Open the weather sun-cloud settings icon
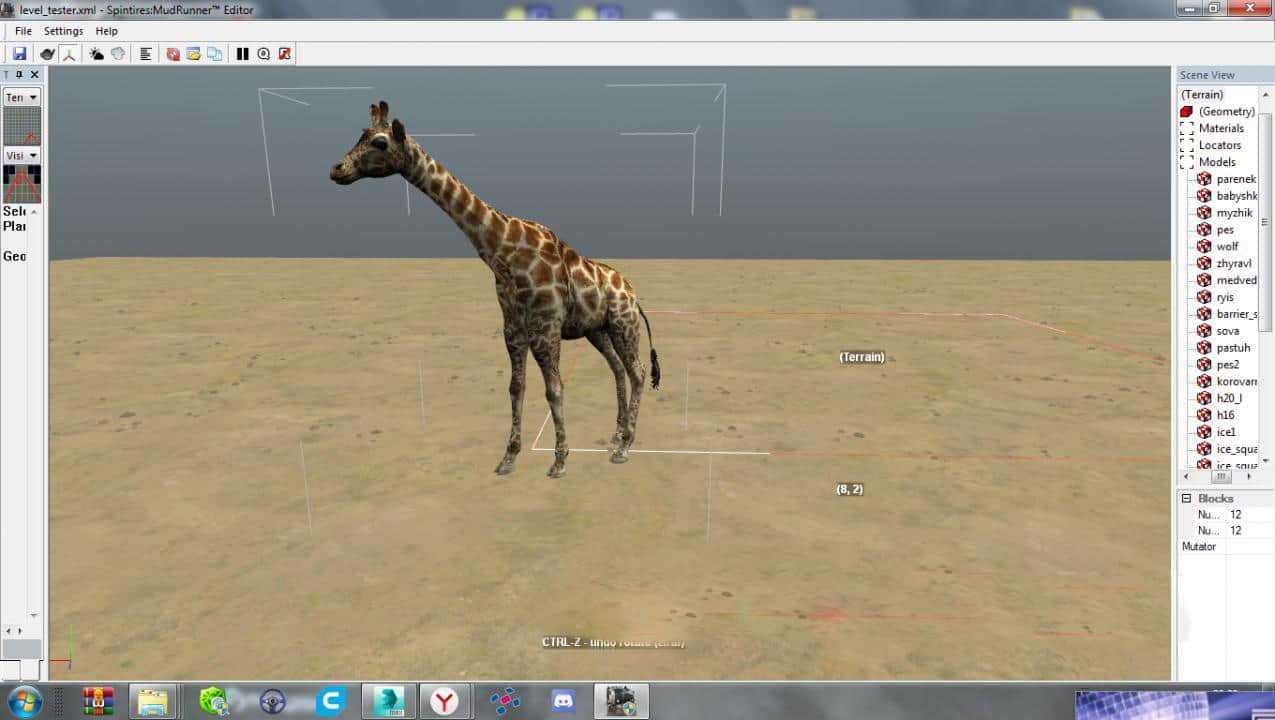1275x720 pixels. (96, 54)
